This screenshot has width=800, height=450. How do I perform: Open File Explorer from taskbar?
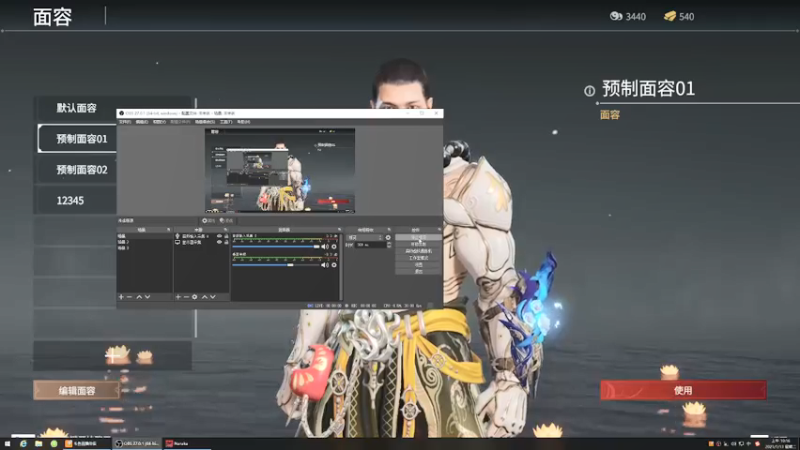[x=38, y=444]
